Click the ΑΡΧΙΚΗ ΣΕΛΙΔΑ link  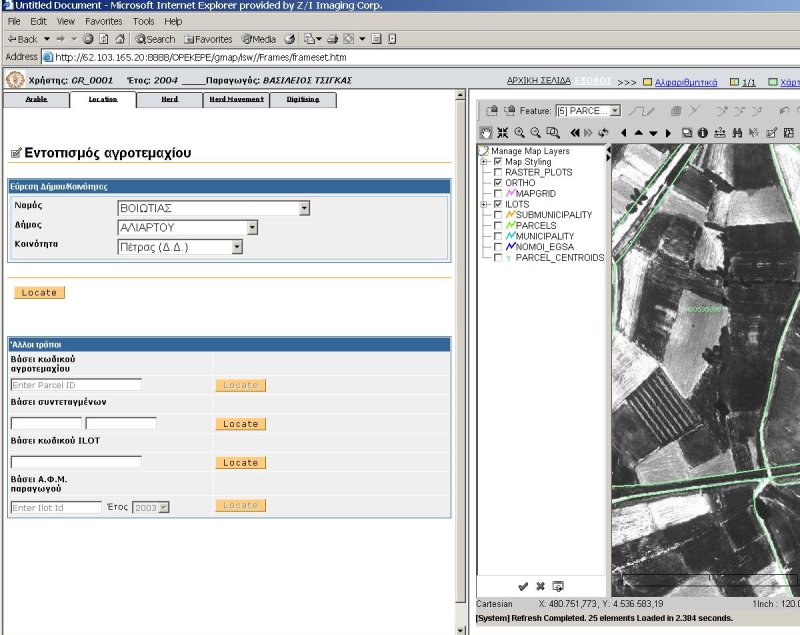(x=540, y=80)
